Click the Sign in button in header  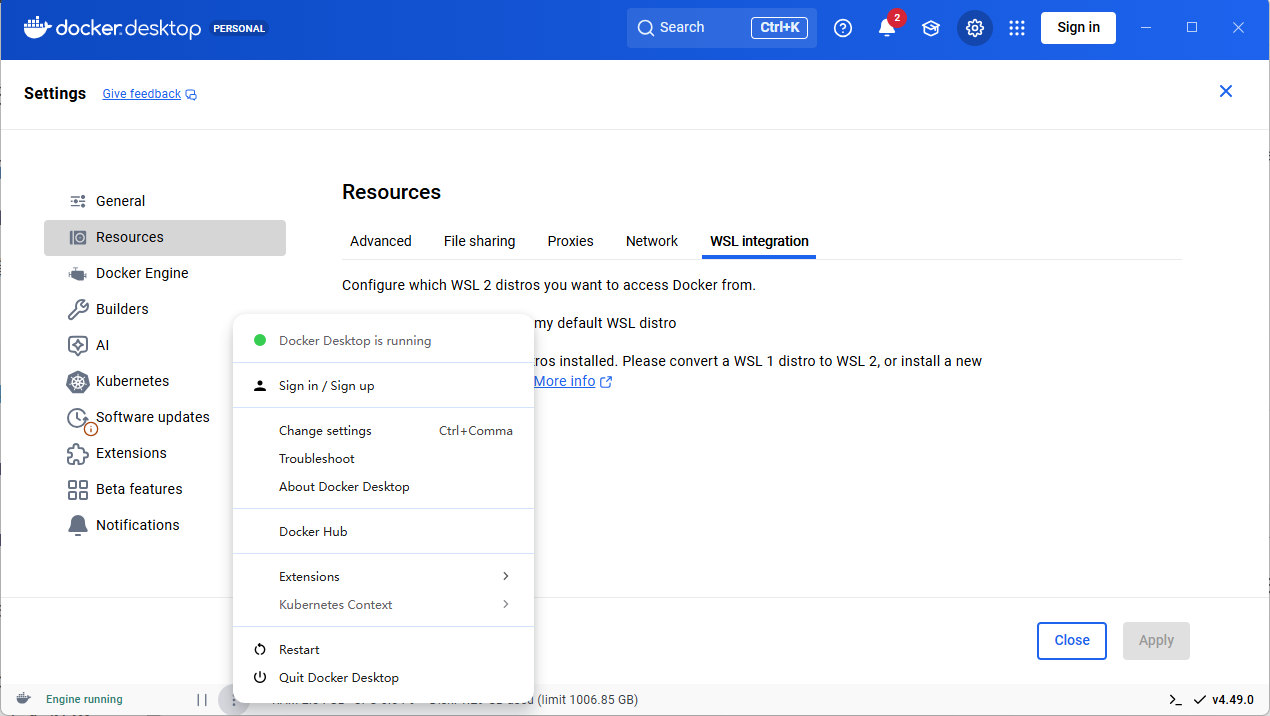pyautogui.click(x=1078, y=28)
